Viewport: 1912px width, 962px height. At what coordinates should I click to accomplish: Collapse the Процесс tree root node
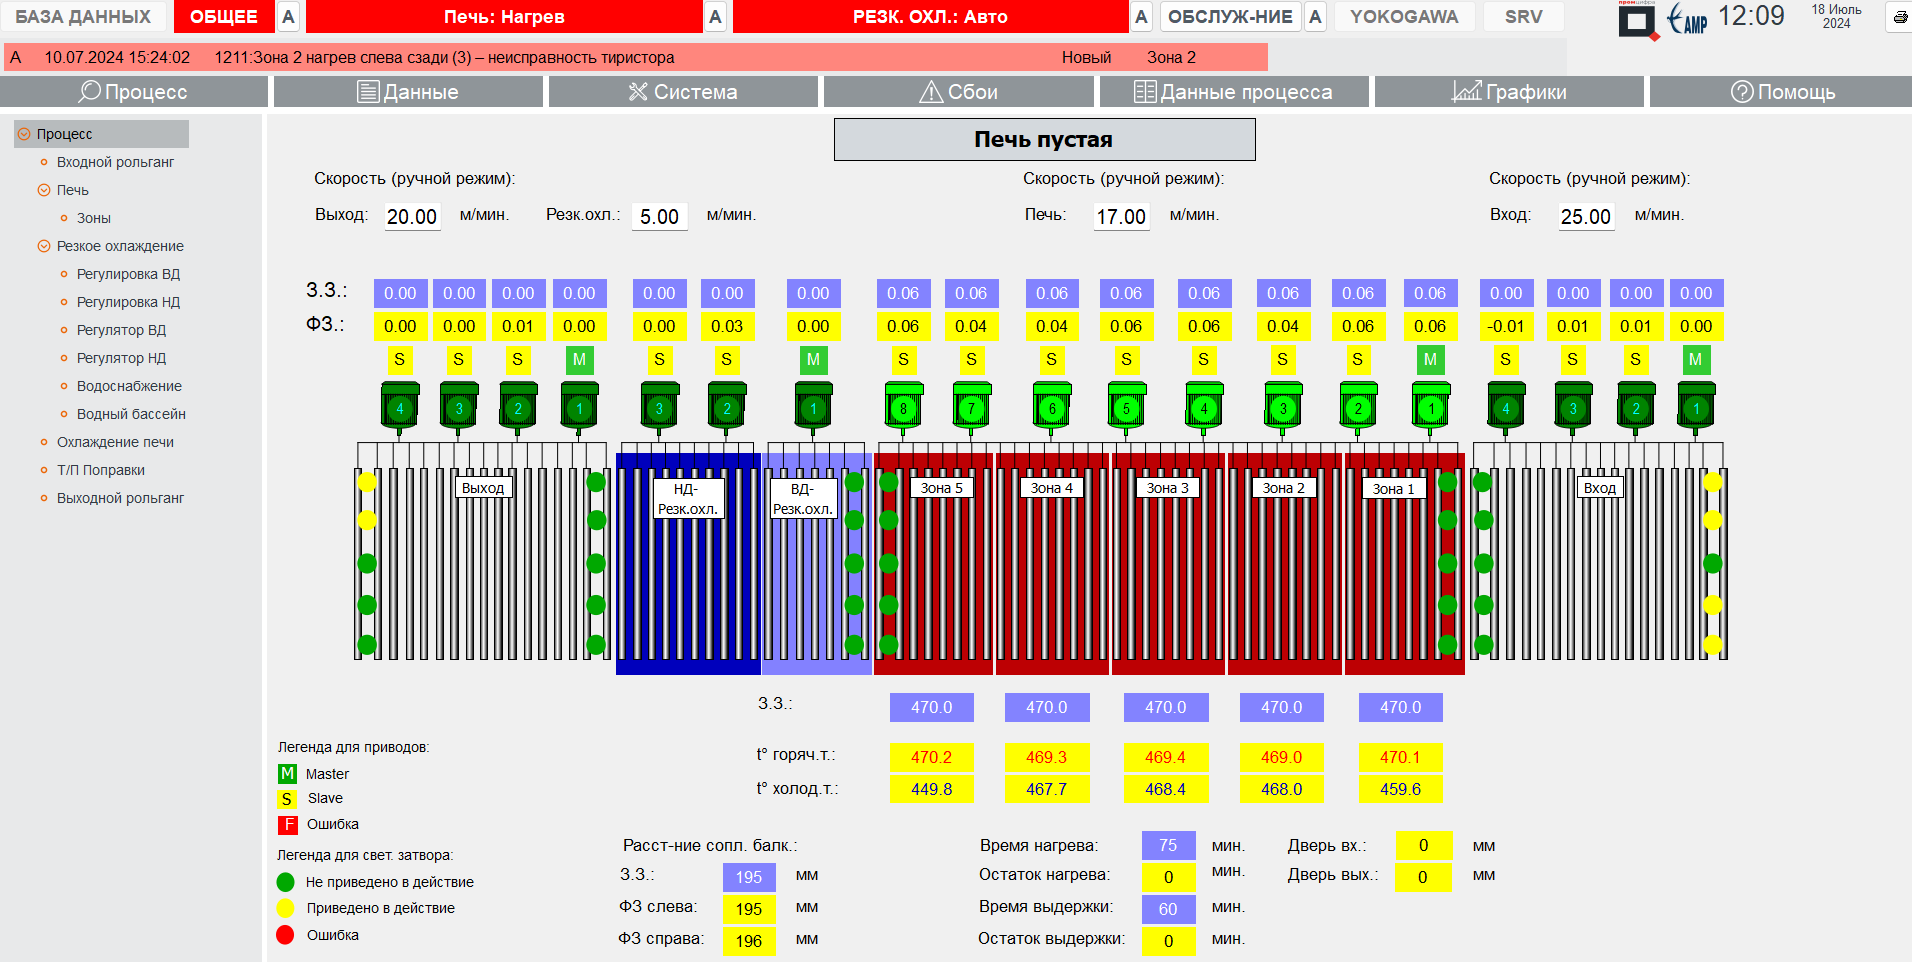coord(24,134)
